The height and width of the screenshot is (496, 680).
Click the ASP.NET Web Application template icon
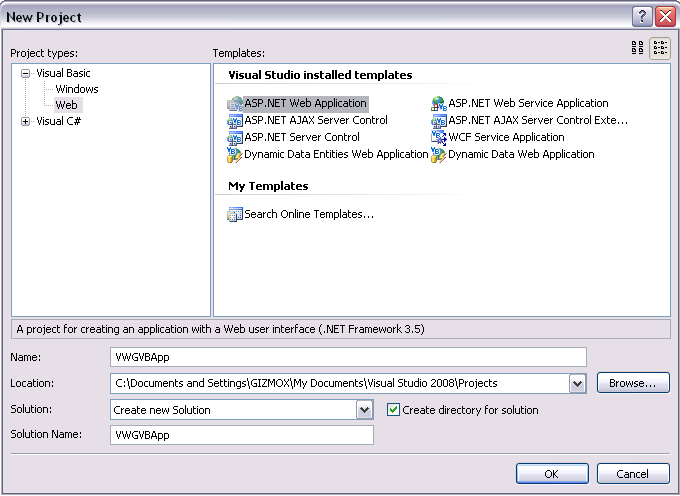tap(235, 104)
